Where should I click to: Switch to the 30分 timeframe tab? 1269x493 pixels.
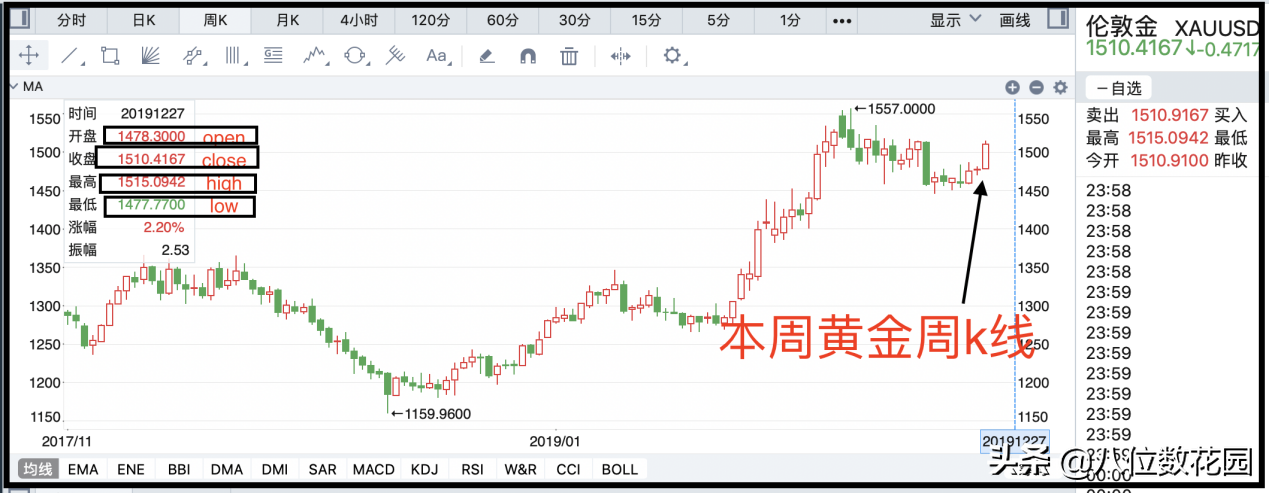click(x=574, y=20)
